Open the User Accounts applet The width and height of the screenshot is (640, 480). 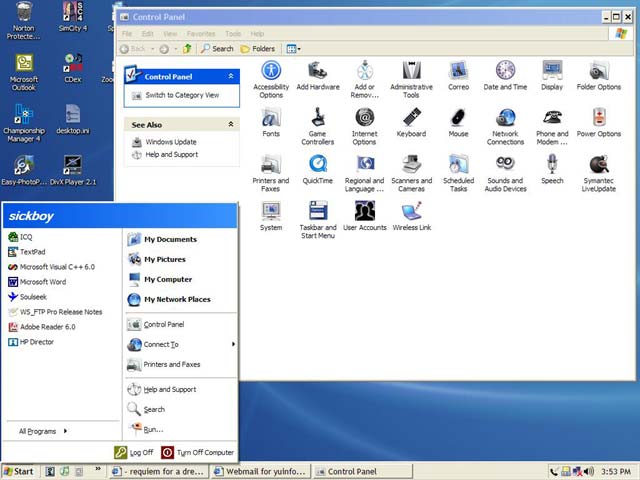[x=364, y=216]
